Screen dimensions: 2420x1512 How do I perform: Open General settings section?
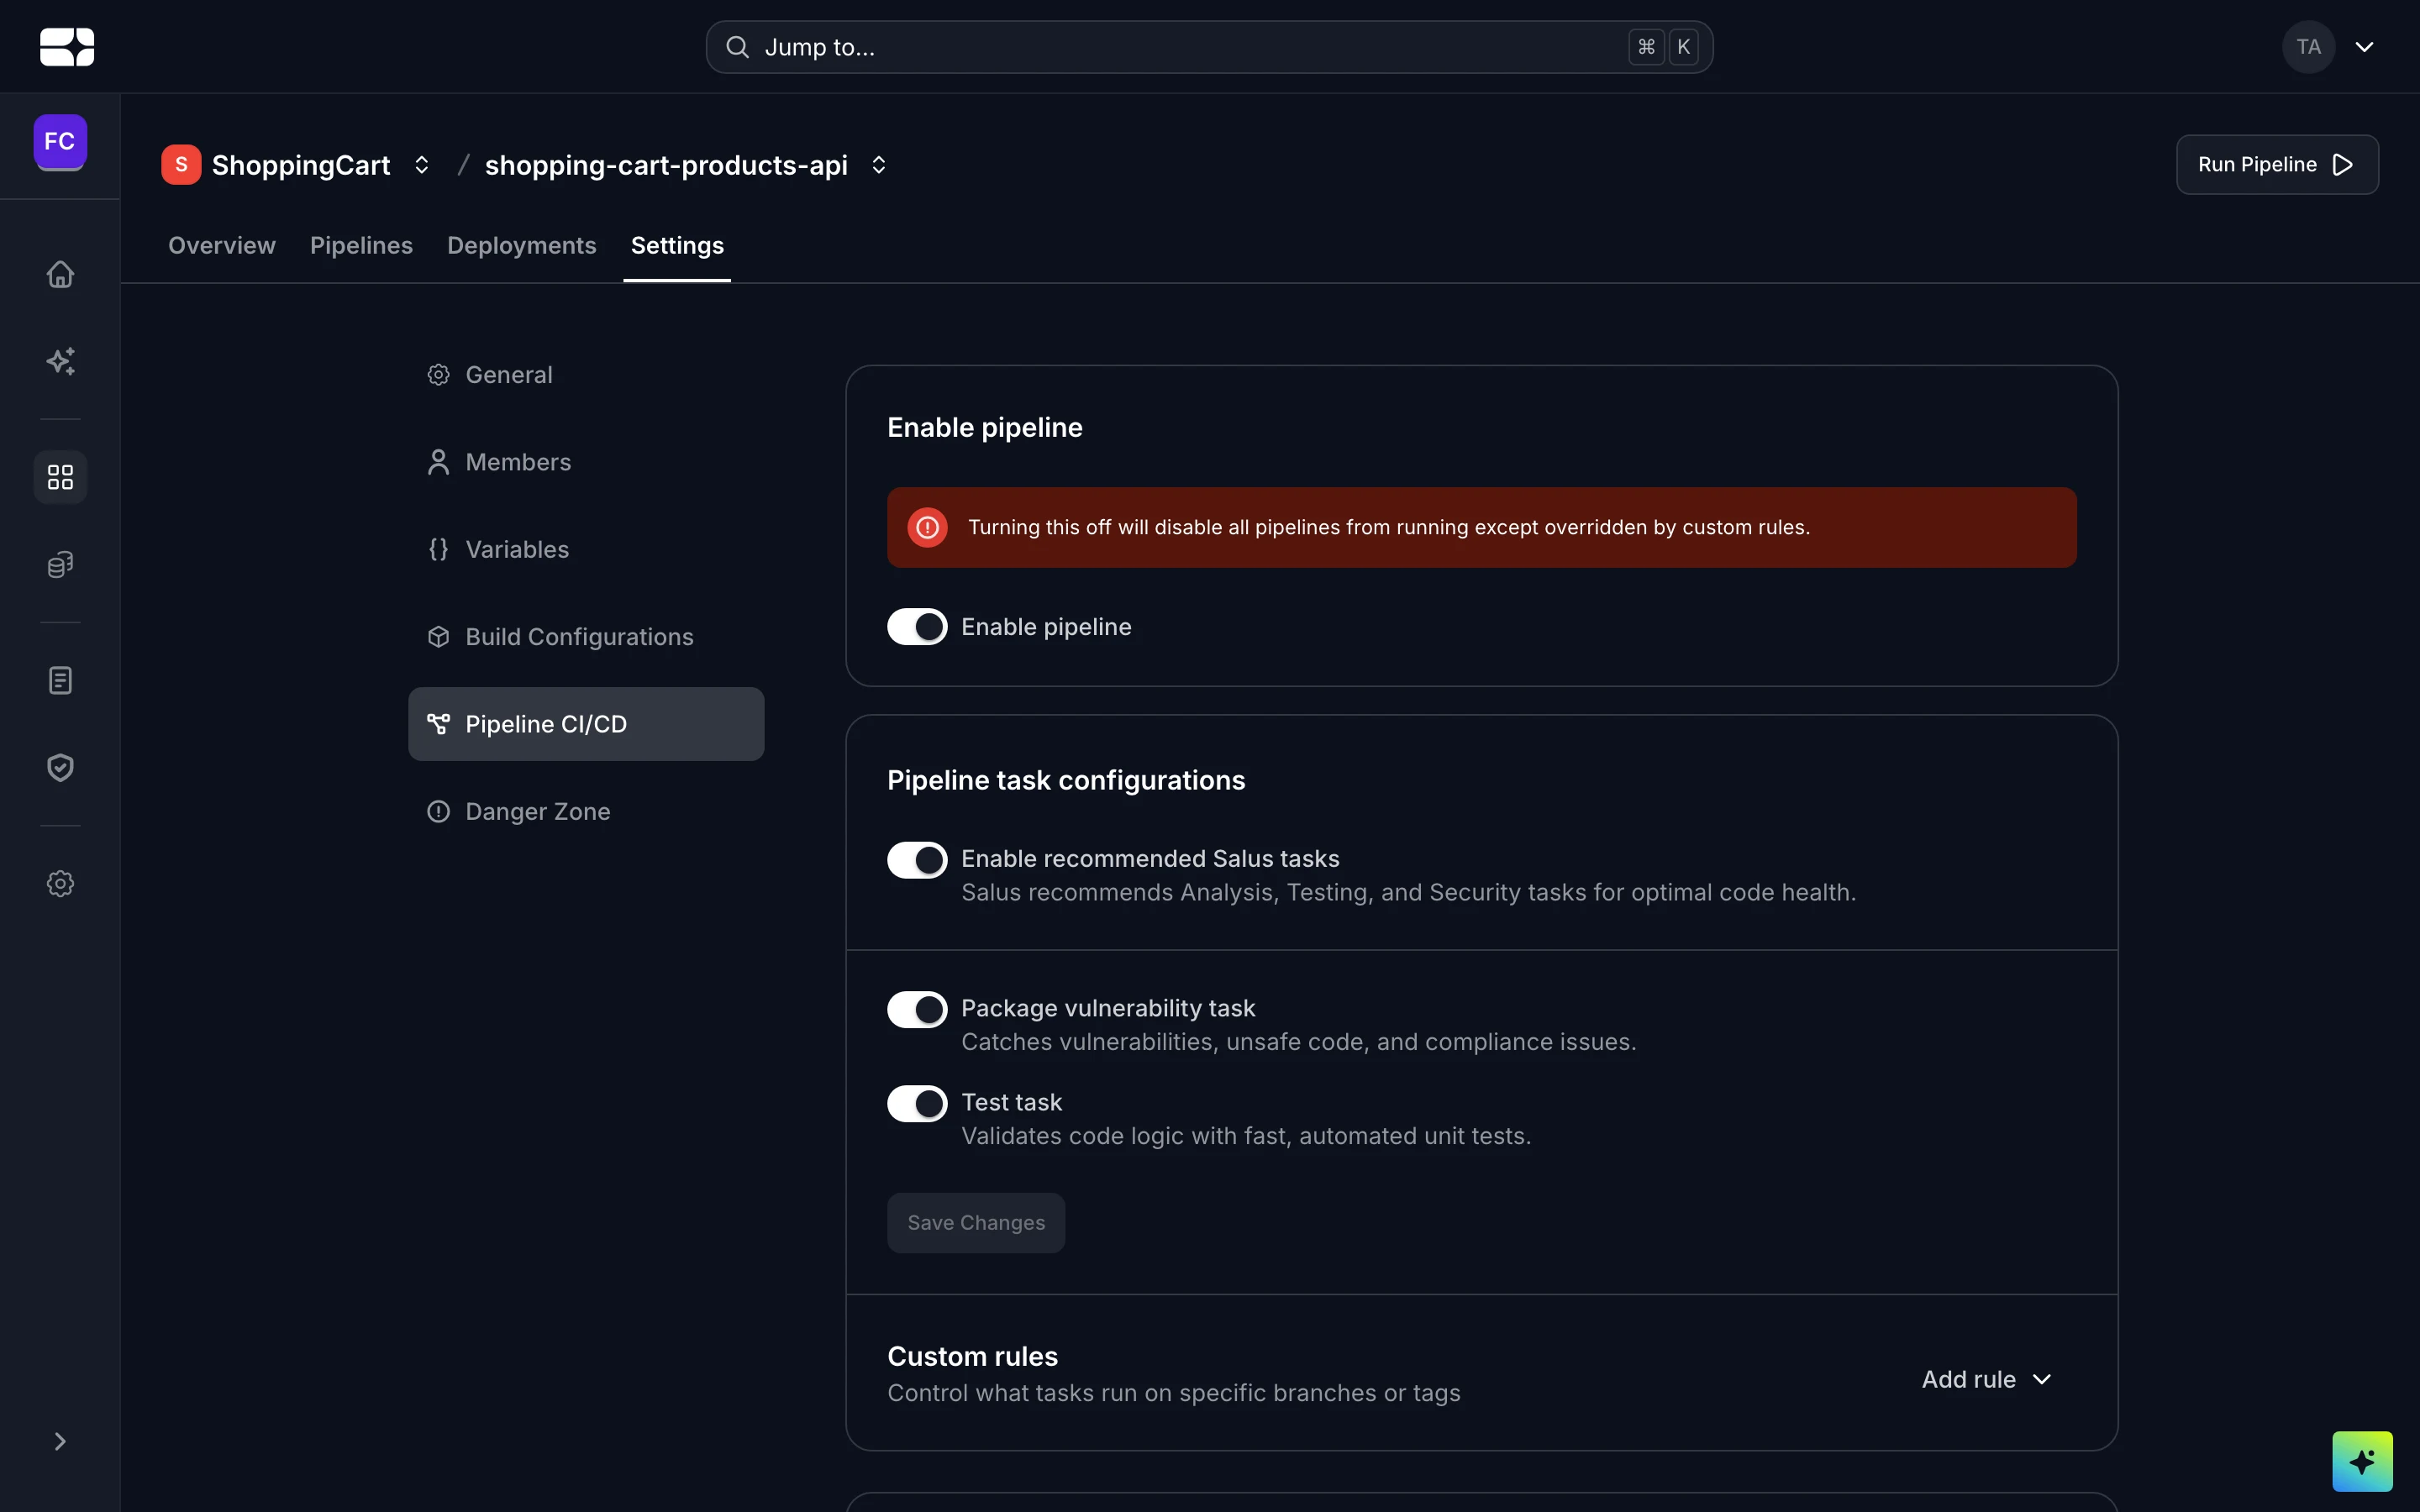pyautogui.click(x=586, y=375)
